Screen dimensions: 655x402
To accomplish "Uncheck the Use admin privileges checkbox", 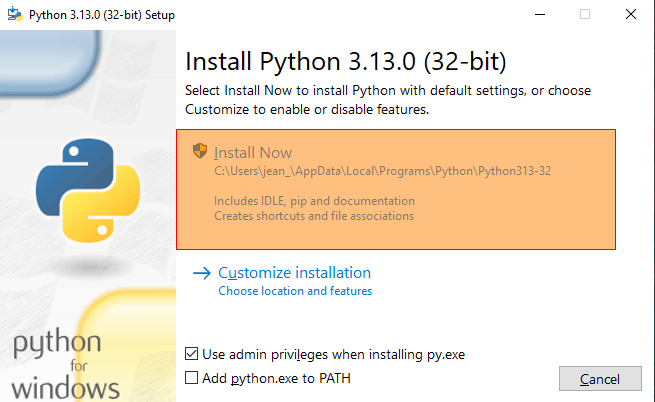I will (x=192, y=354).
